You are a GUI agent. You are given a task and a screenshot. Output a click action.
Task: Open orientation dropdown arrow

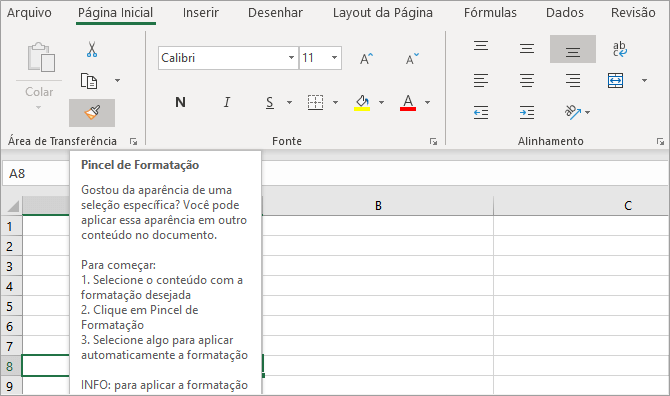coord(588,112)
